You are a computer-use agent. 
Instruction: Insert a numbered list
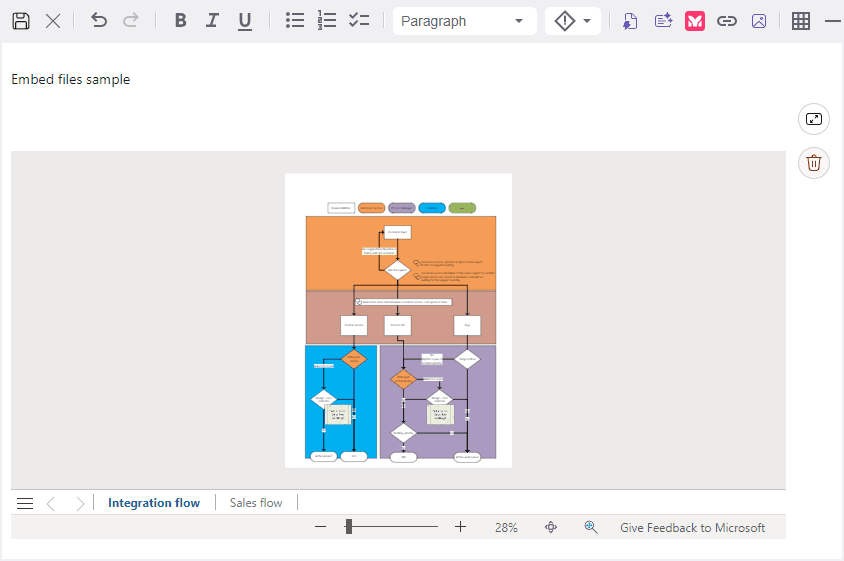327,20
